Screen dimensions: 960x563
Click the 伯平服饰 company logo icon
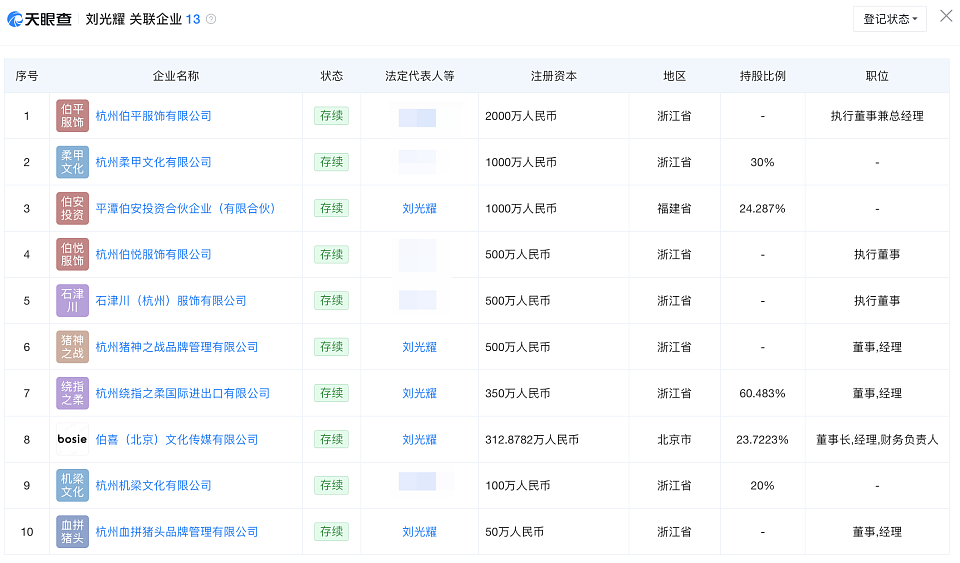(x=72, y=116)
